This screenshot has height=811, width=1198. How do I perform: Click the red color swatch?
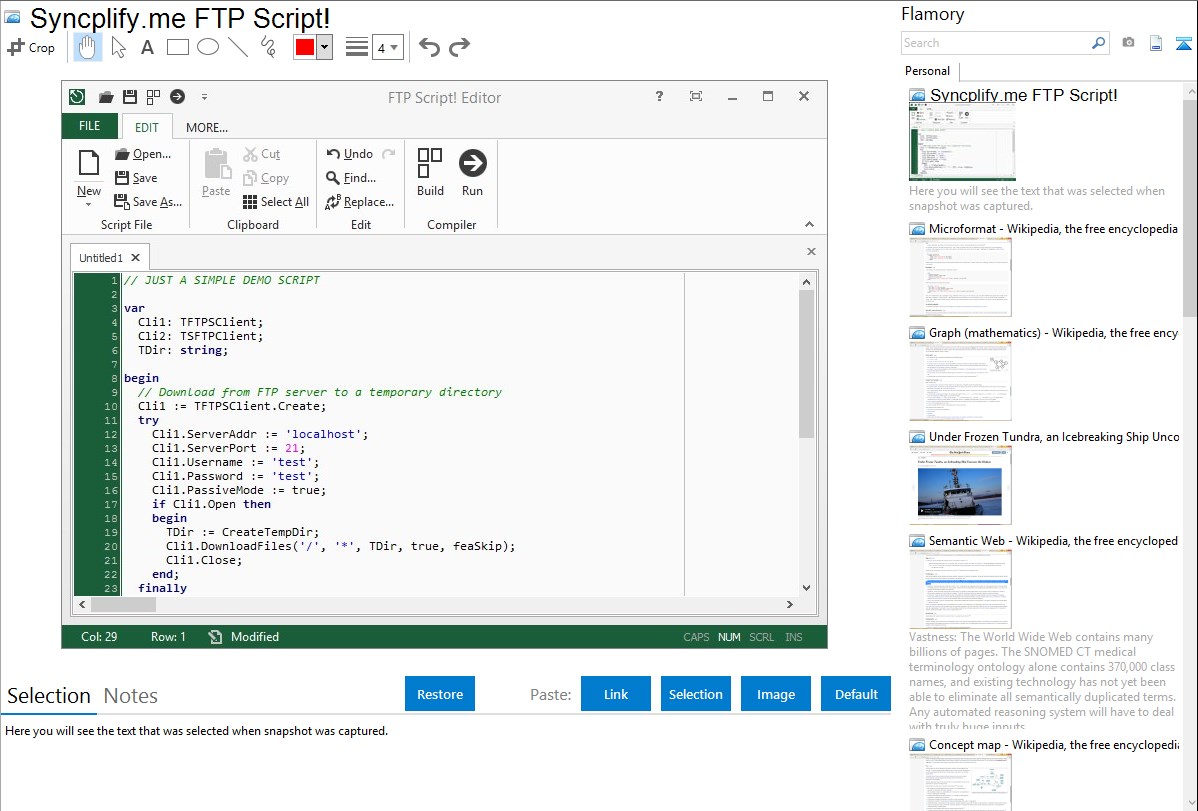click(x=305, y=47)
